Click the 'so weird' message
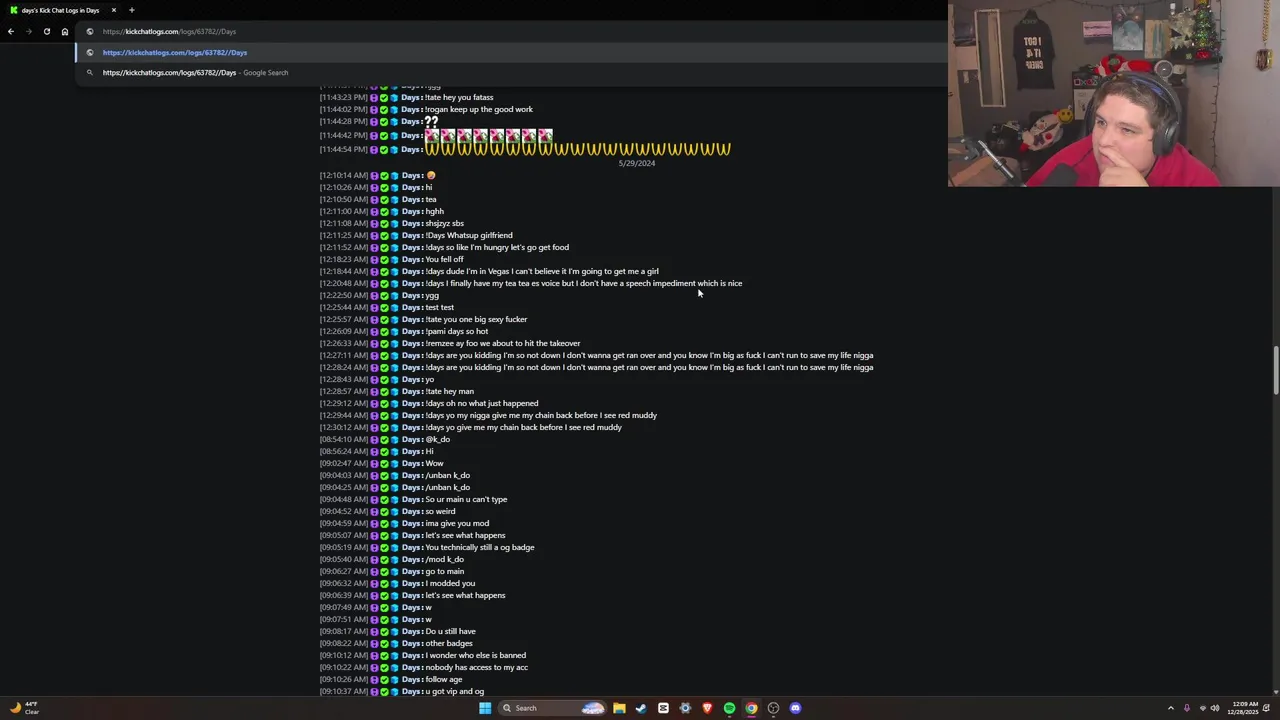Viewport: 1280px width, 720px height. pyautogui.click(x=440, y=511)
